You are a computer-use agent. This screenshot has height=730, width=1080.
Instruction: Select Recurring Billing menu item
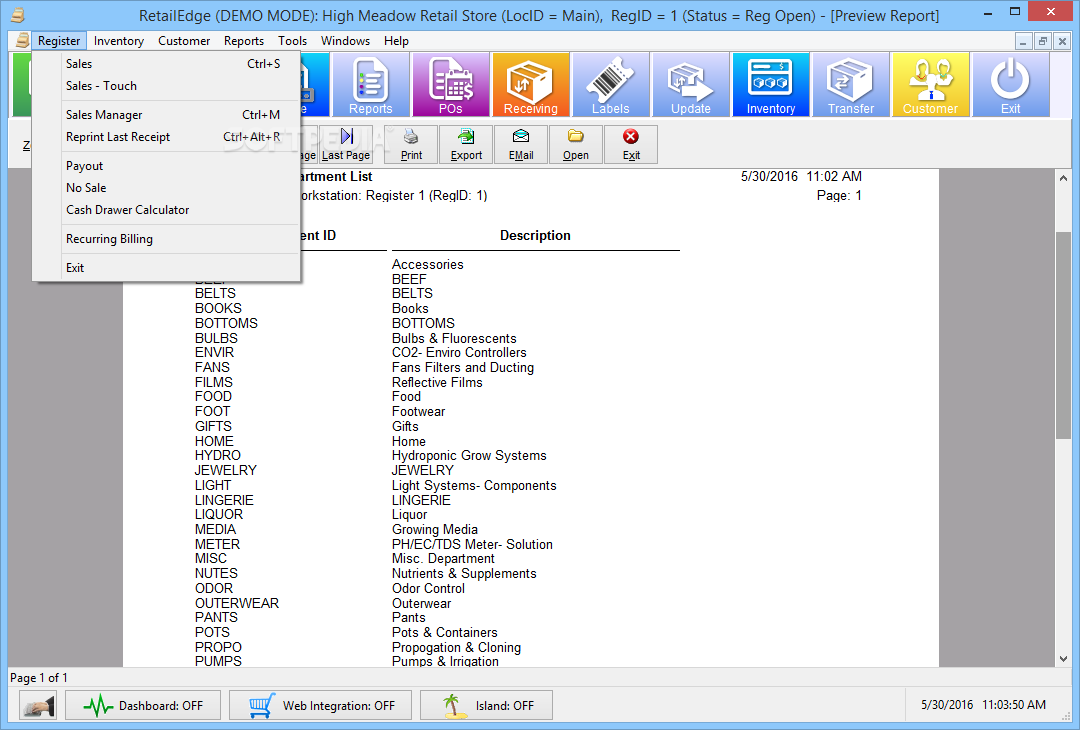(166, 238)
